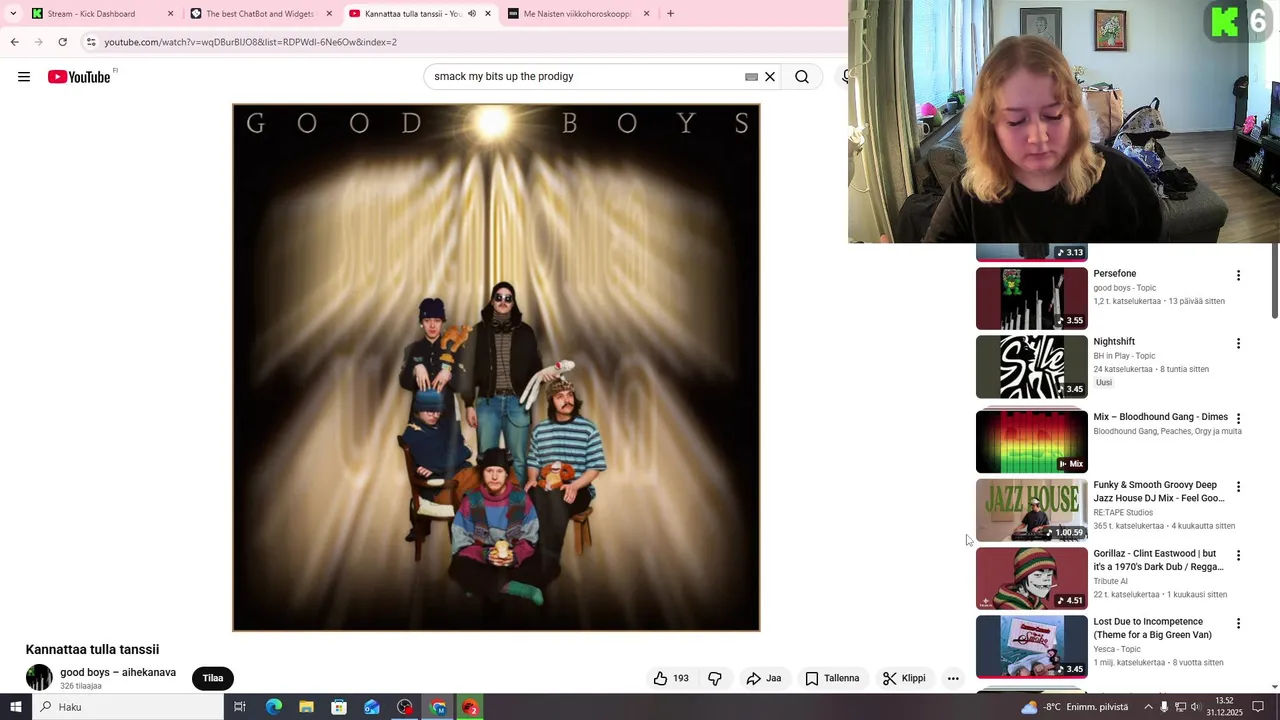Reload the page
1280x720 pixels.
coord(62,42)
